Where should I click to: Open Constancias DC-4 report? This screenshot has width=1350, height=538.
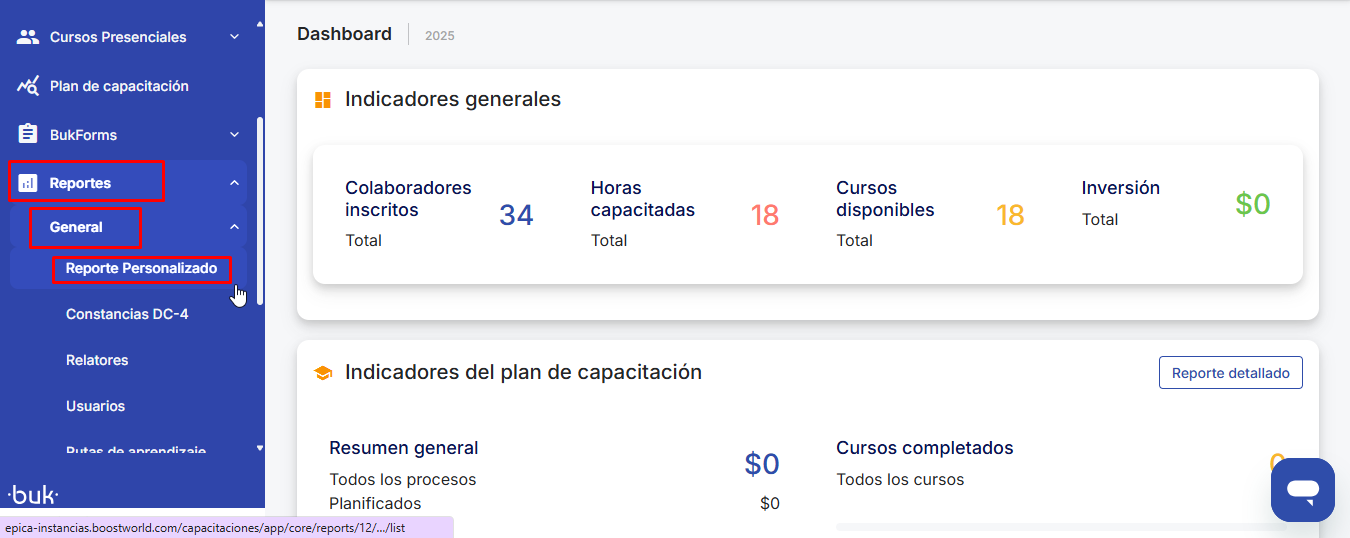[x=127, y=314]
